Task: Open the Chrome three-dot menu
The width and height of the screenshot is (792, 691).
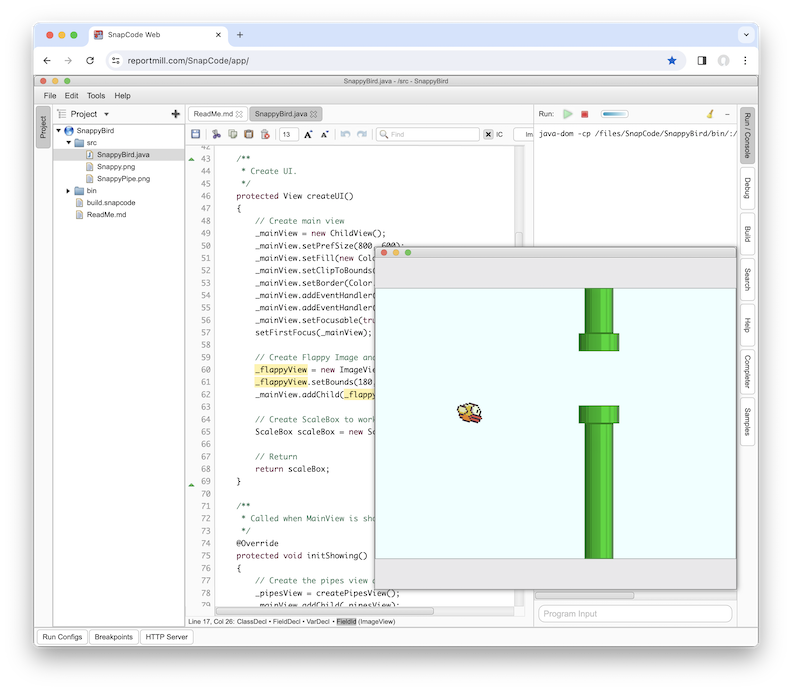Action: (745, 61)
